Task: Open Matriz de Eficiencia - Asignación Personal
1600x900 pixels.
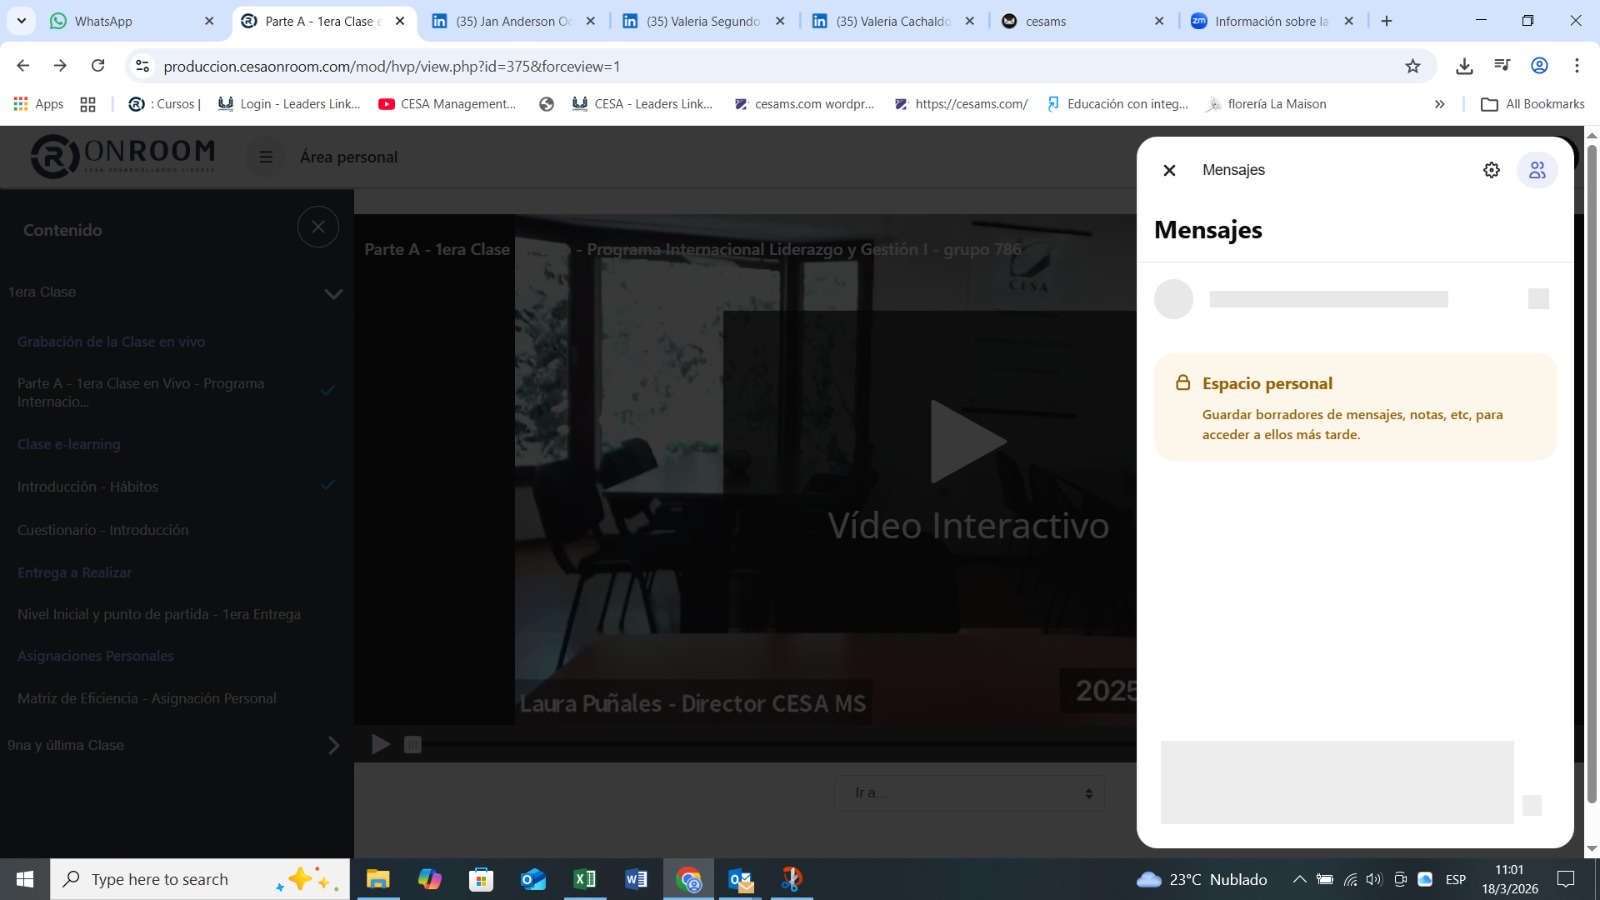Action: click(x=147, y=698)
